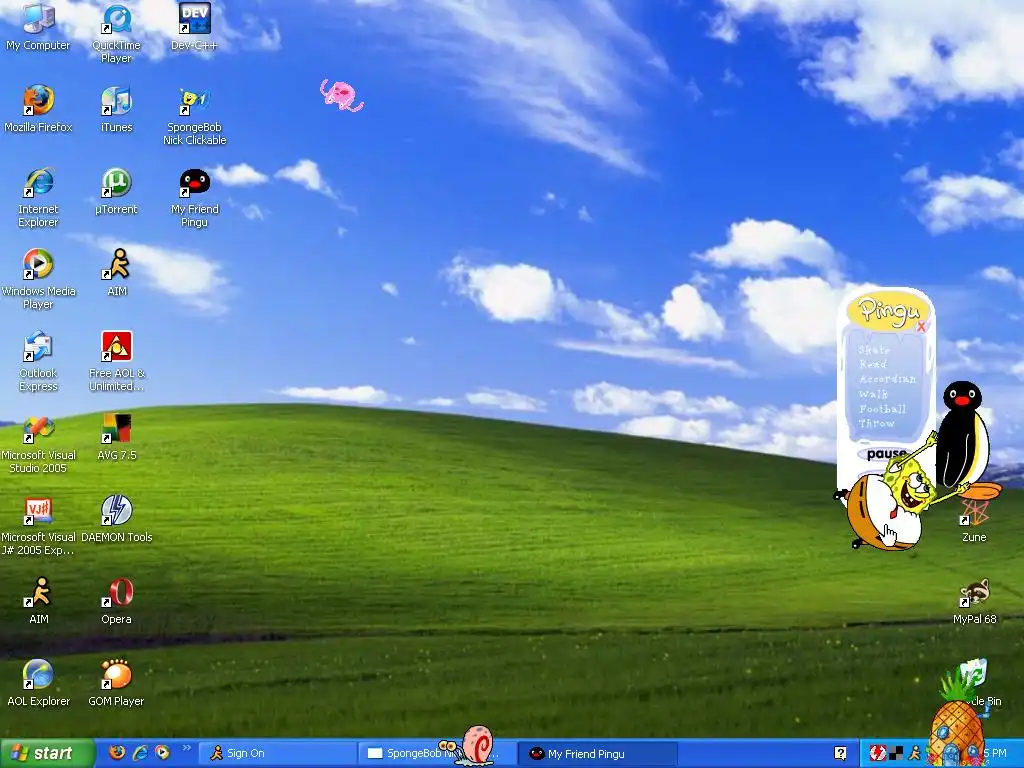This screenshot has height=768, width=1024.
Task: Select My Friend Pingu desktop shortcut
Action: pos(195,197)
